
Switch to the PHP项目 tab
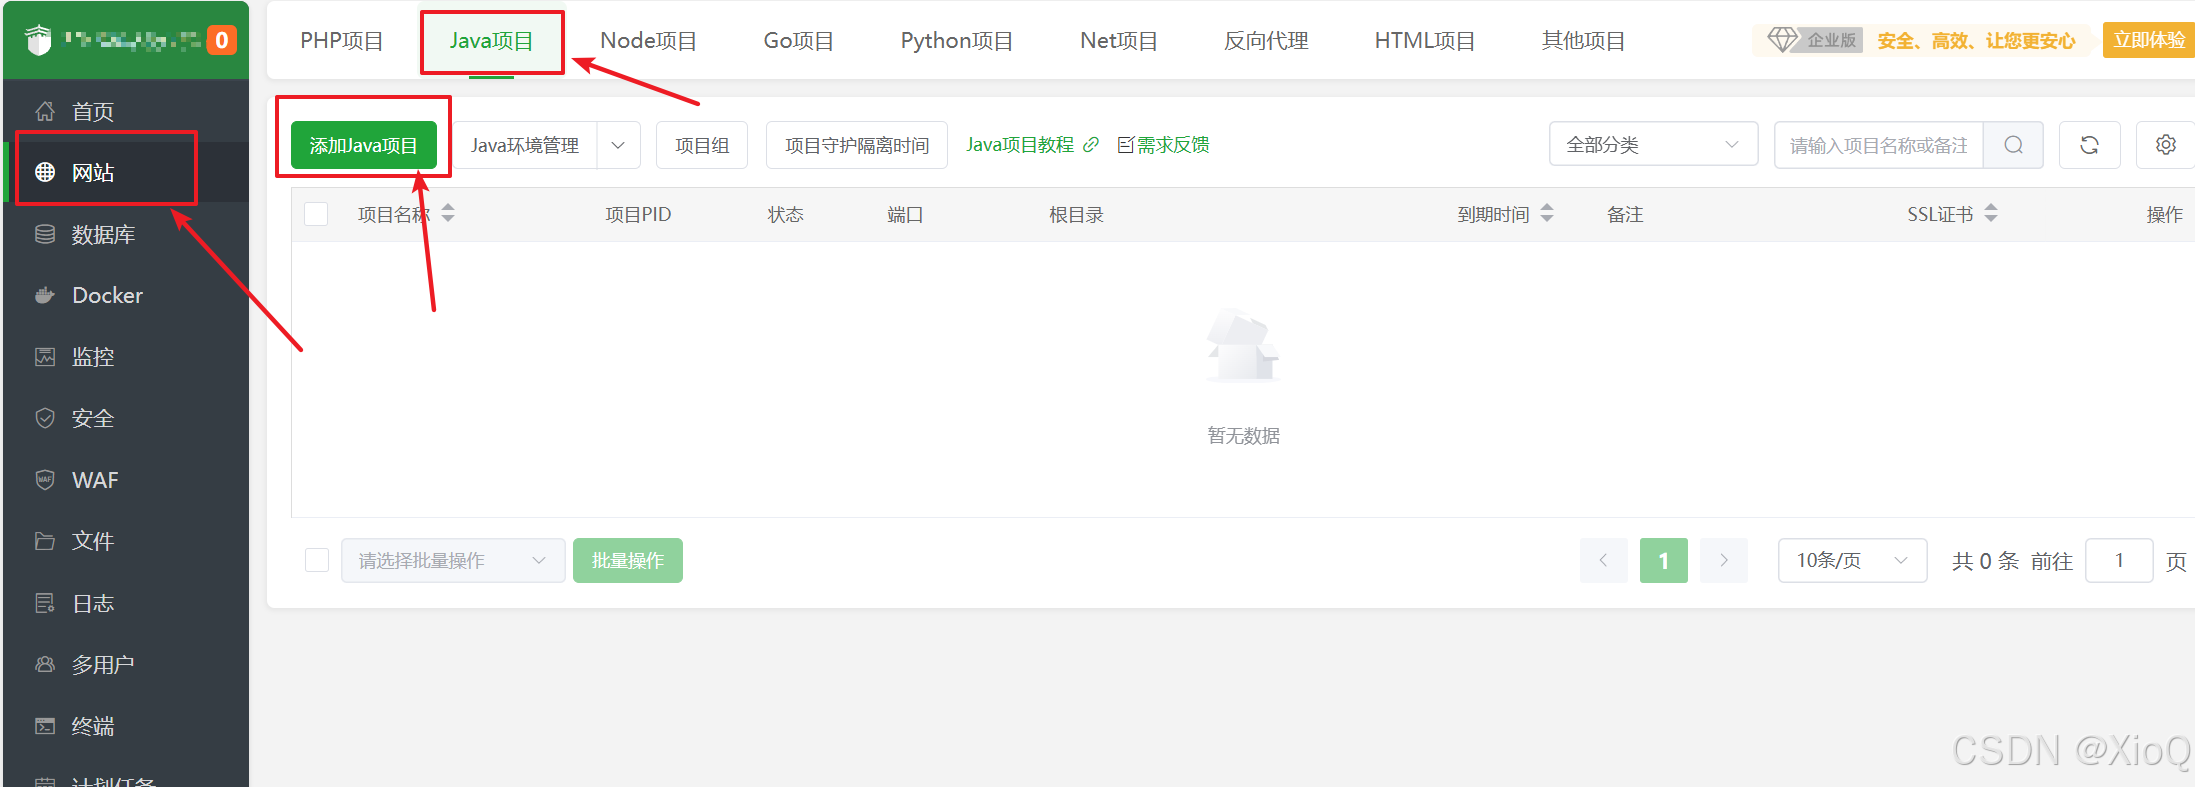click(x=342, y=41)
